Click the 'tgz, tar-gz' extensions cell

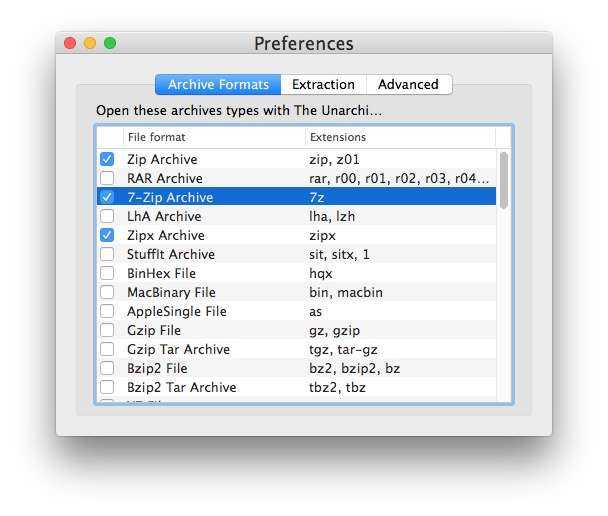[343, 350]
